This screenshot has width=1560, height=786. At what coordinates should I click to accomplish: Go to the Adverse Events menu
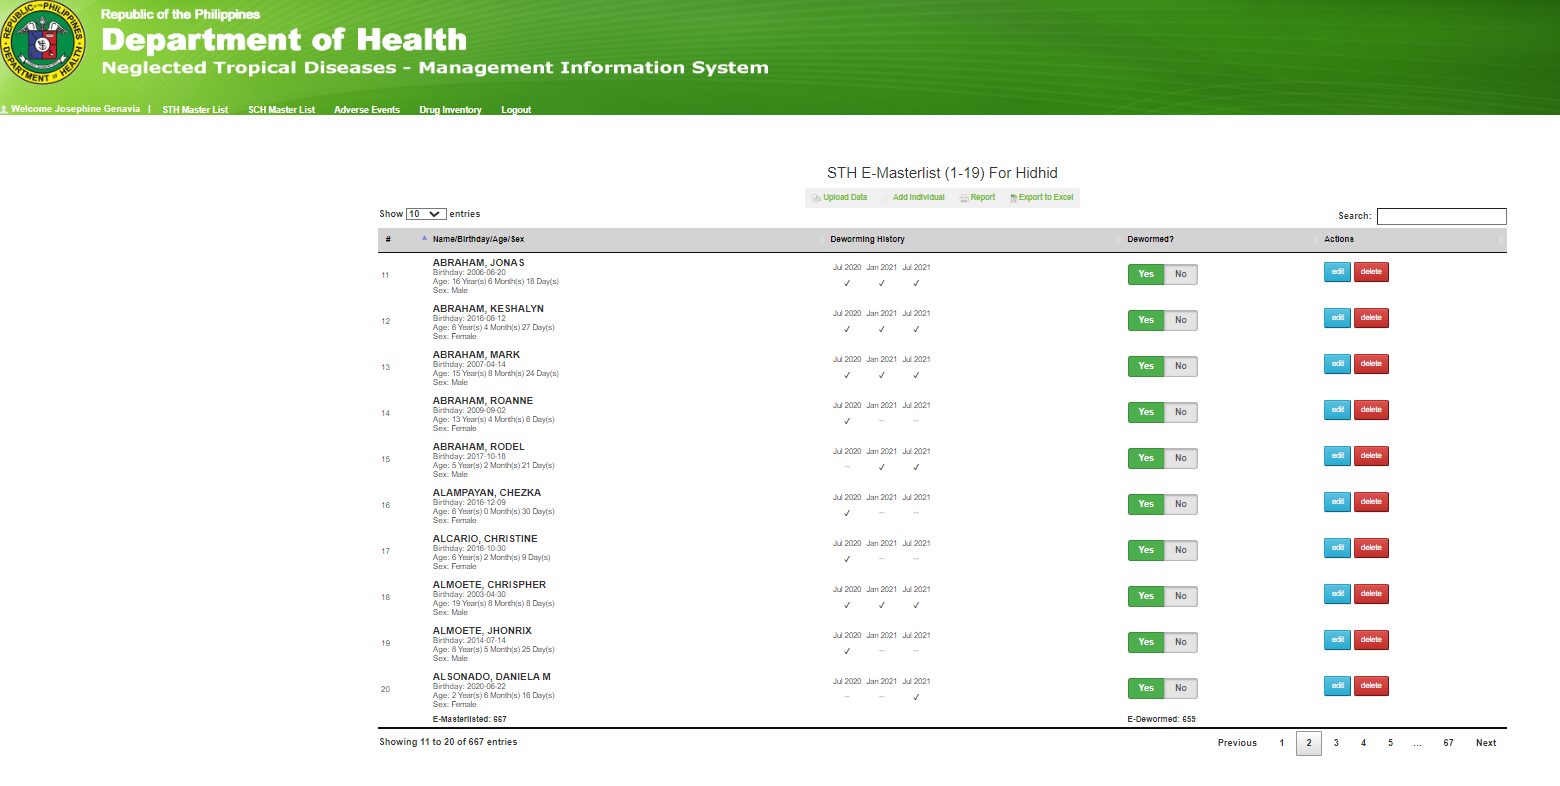(367, 110)
